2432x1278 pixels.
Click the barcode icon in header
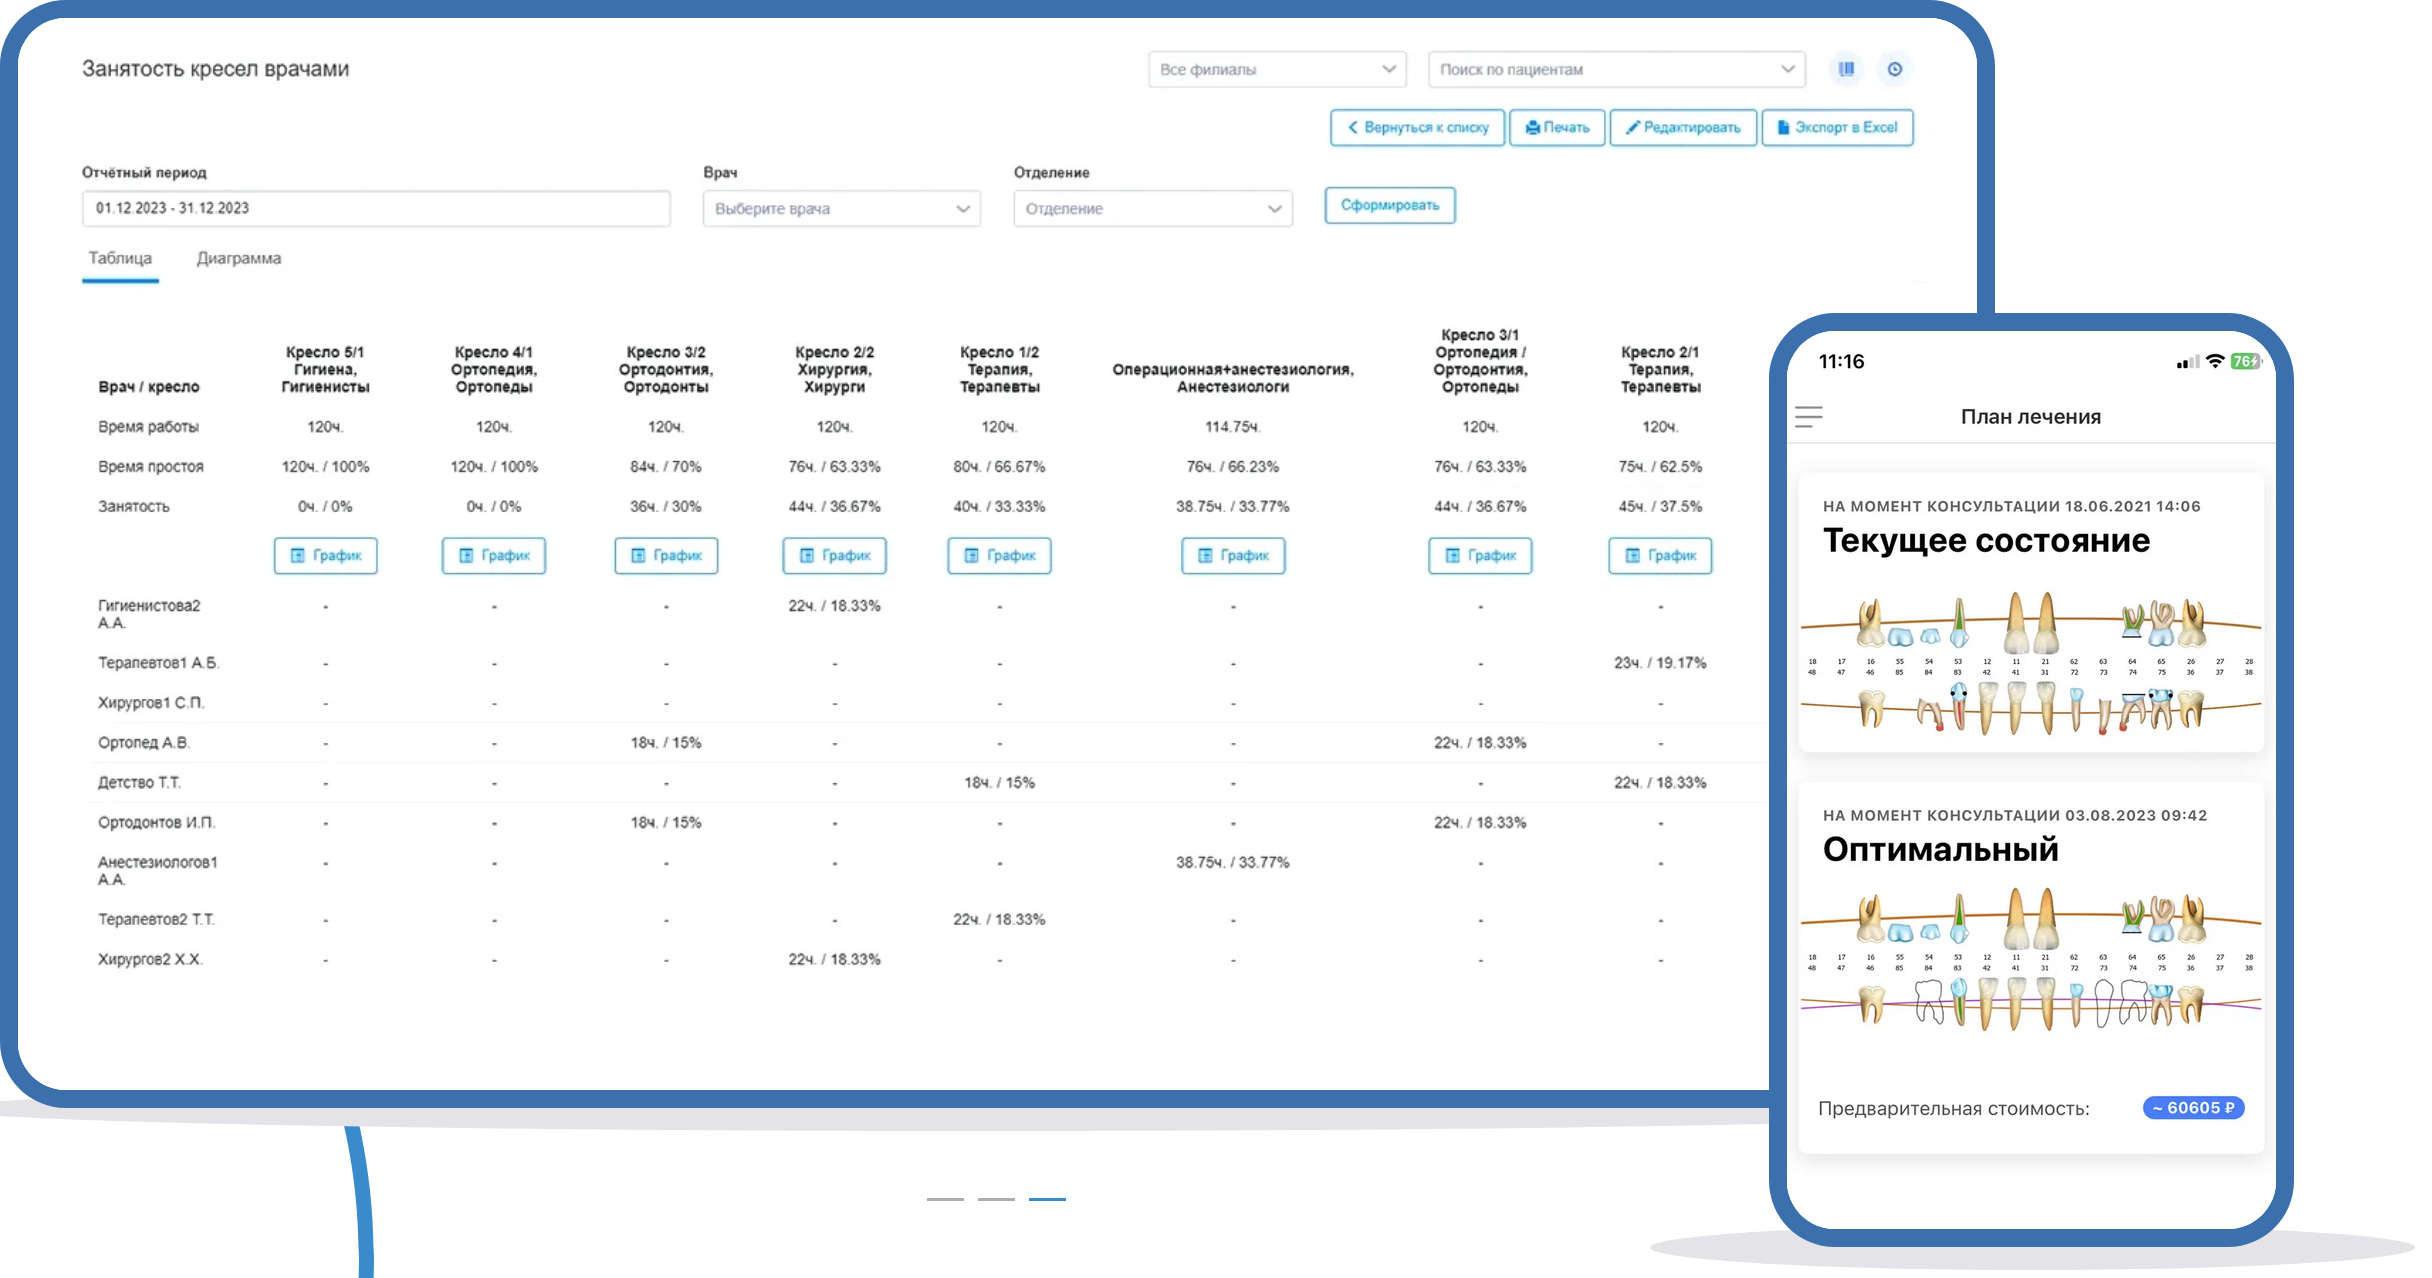pos(1846,69)
